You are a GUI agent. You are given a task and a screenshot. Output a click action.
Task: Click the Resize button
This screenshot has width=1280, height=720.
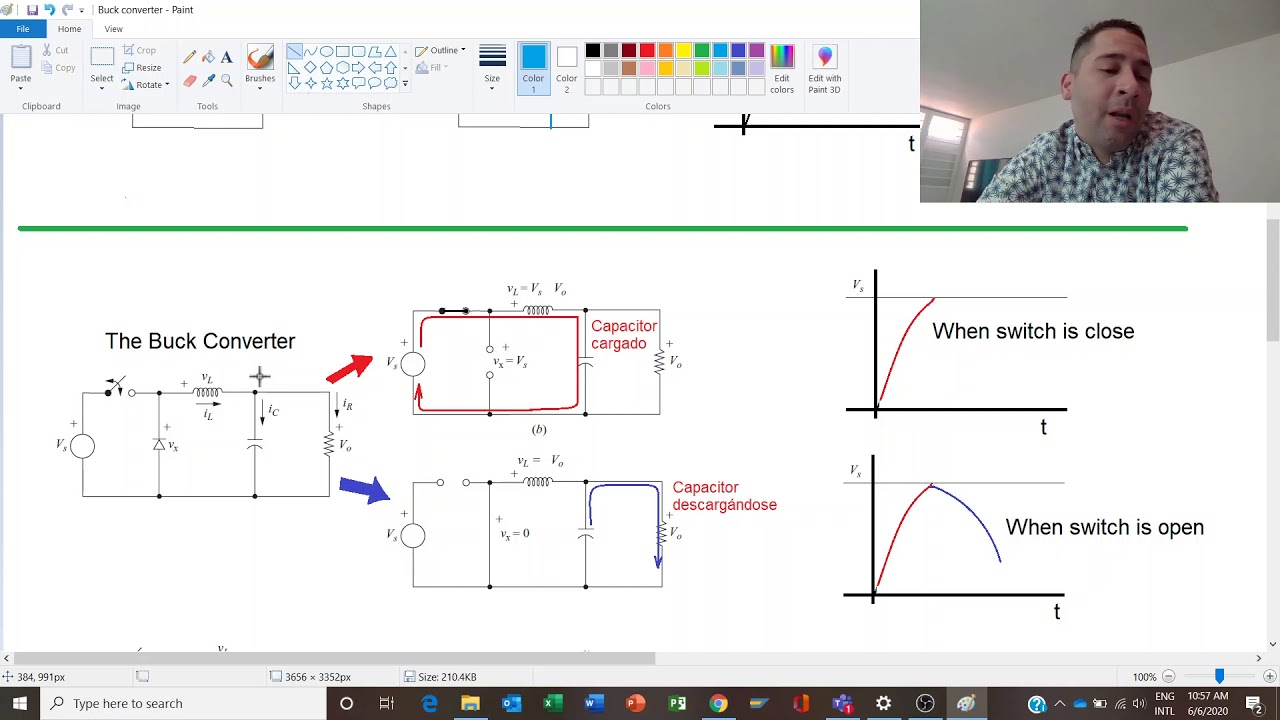pyautogui.click(x=141, y=68)
